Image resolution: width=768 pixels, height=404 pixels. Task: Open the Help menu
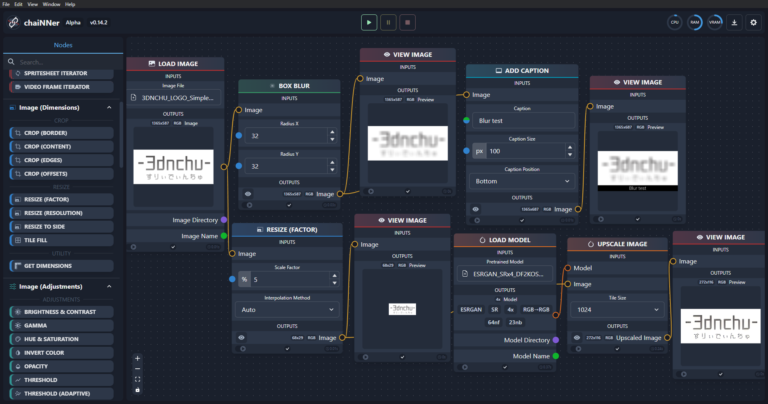pos(70,4)
